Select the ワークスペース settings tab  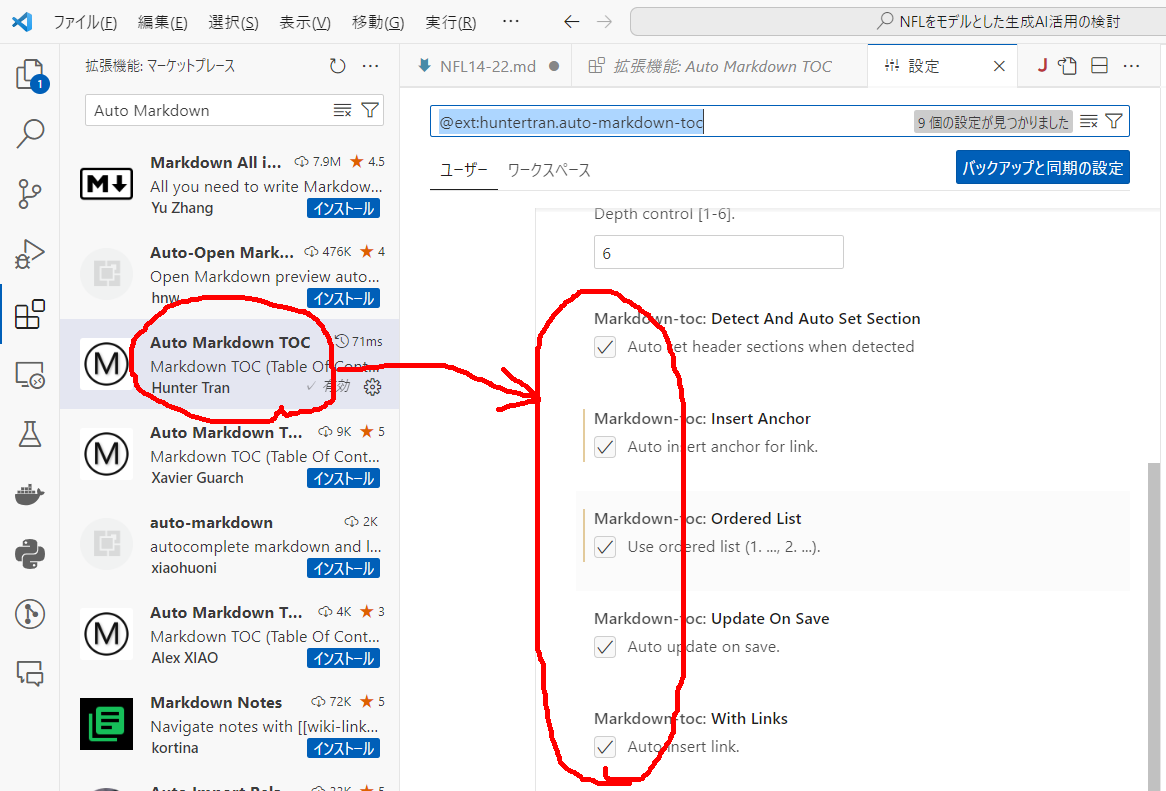tap(549, 170)
